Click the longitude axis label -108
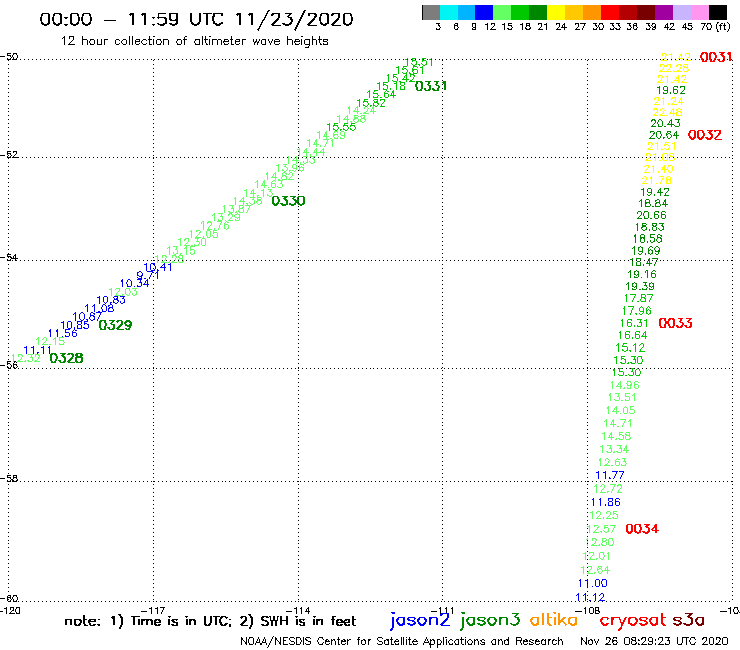The width and height of the screenshot is (740, 650). [x=588, y=610]
